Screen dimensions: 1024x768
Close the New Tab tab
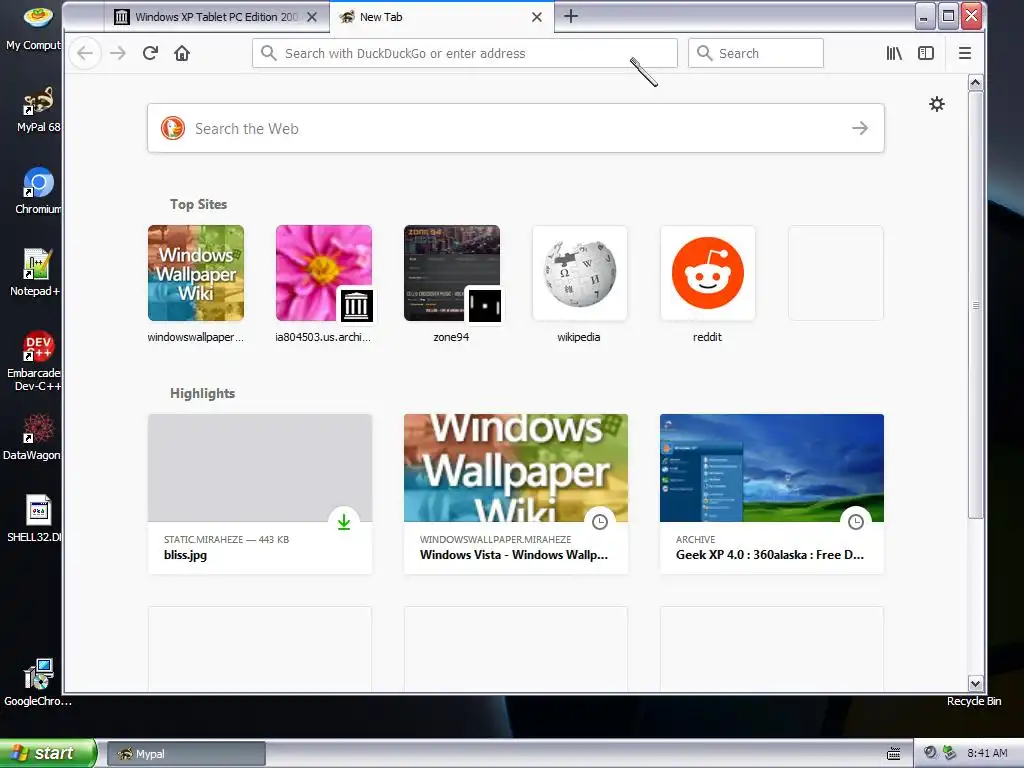point(537,17)
